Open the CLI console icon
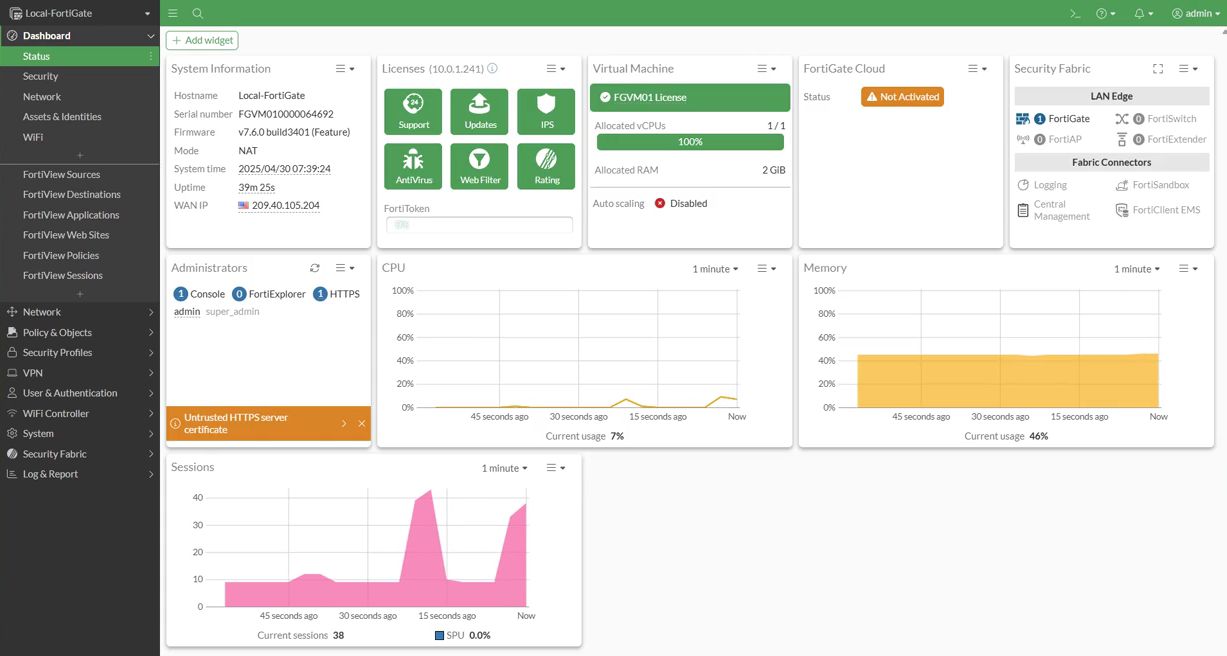The width and height of the screenshot is (1227, 656). pos(1075,14)
